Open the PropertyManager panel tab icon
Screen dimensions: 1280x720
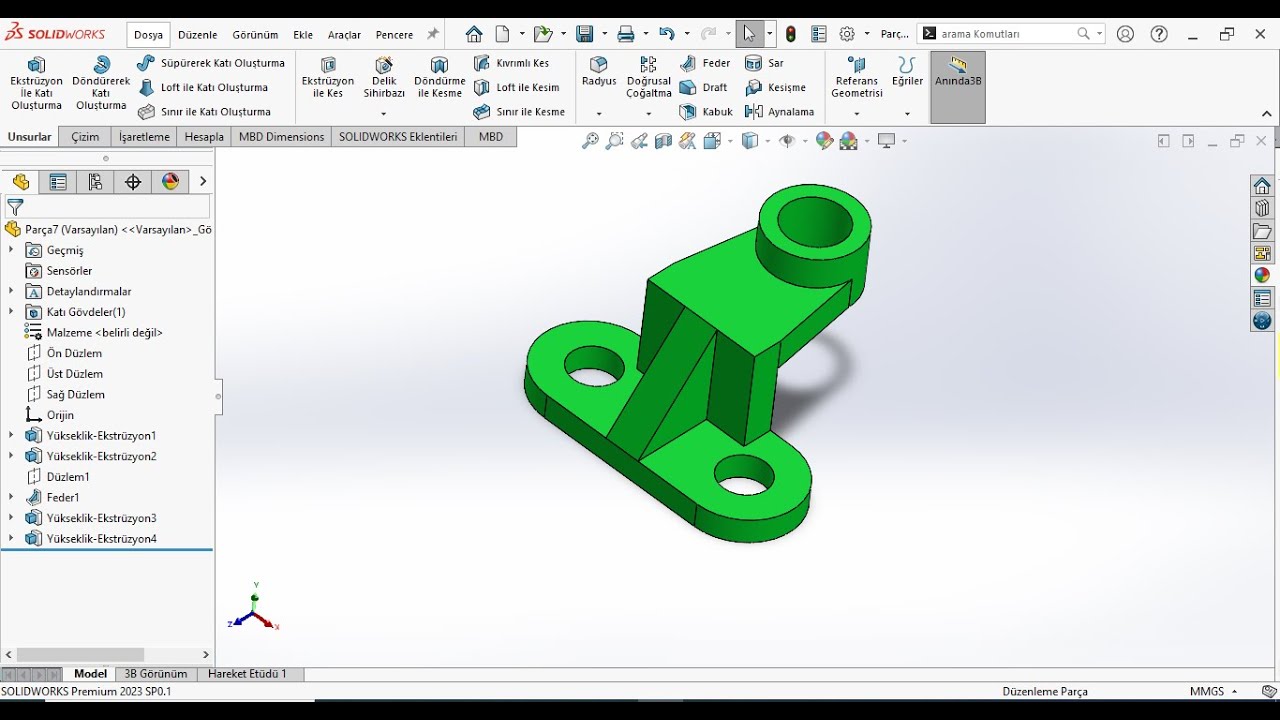pyautogui.click(x=58, y=182)
